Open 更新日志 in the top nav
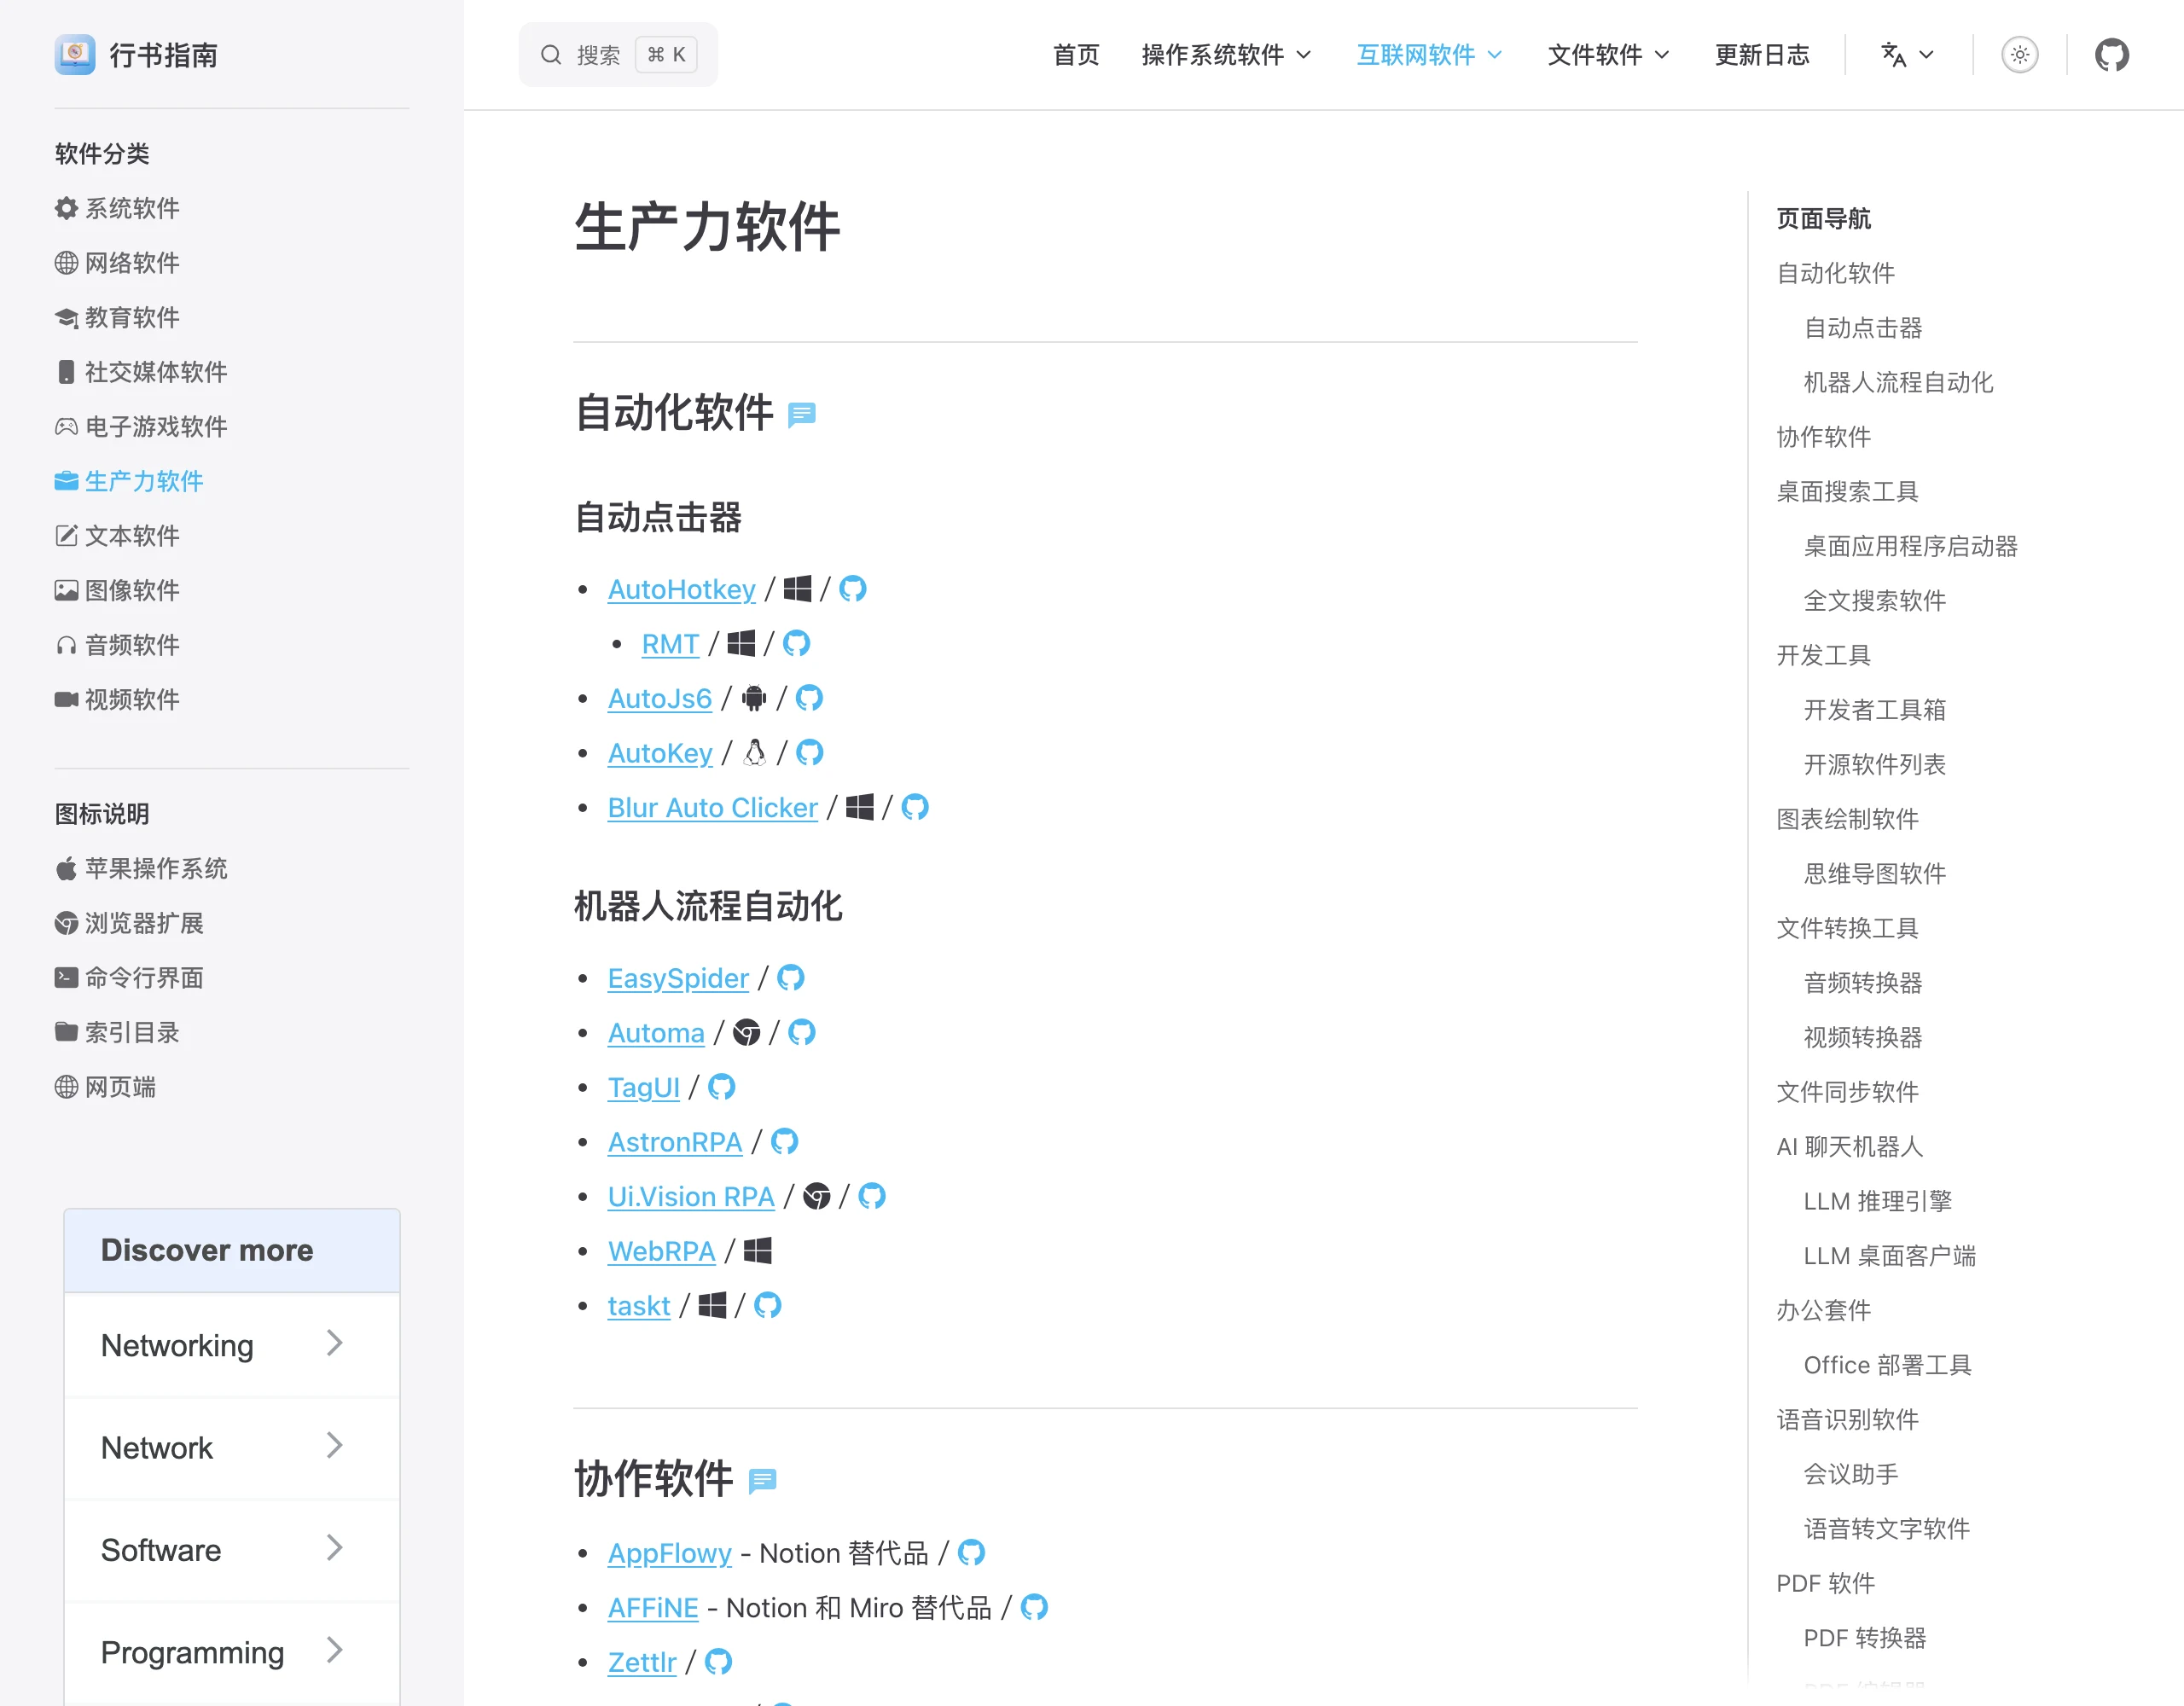 (x=1762, y=55)
